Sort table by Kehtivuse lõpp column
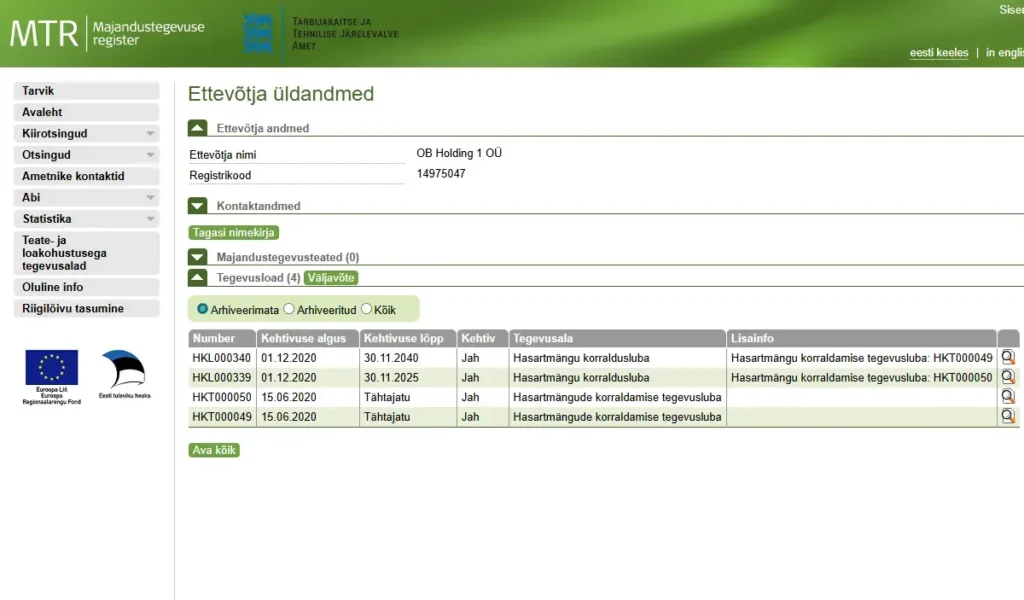The width and height of the screenshot is (1024, 600). (407, 339)
